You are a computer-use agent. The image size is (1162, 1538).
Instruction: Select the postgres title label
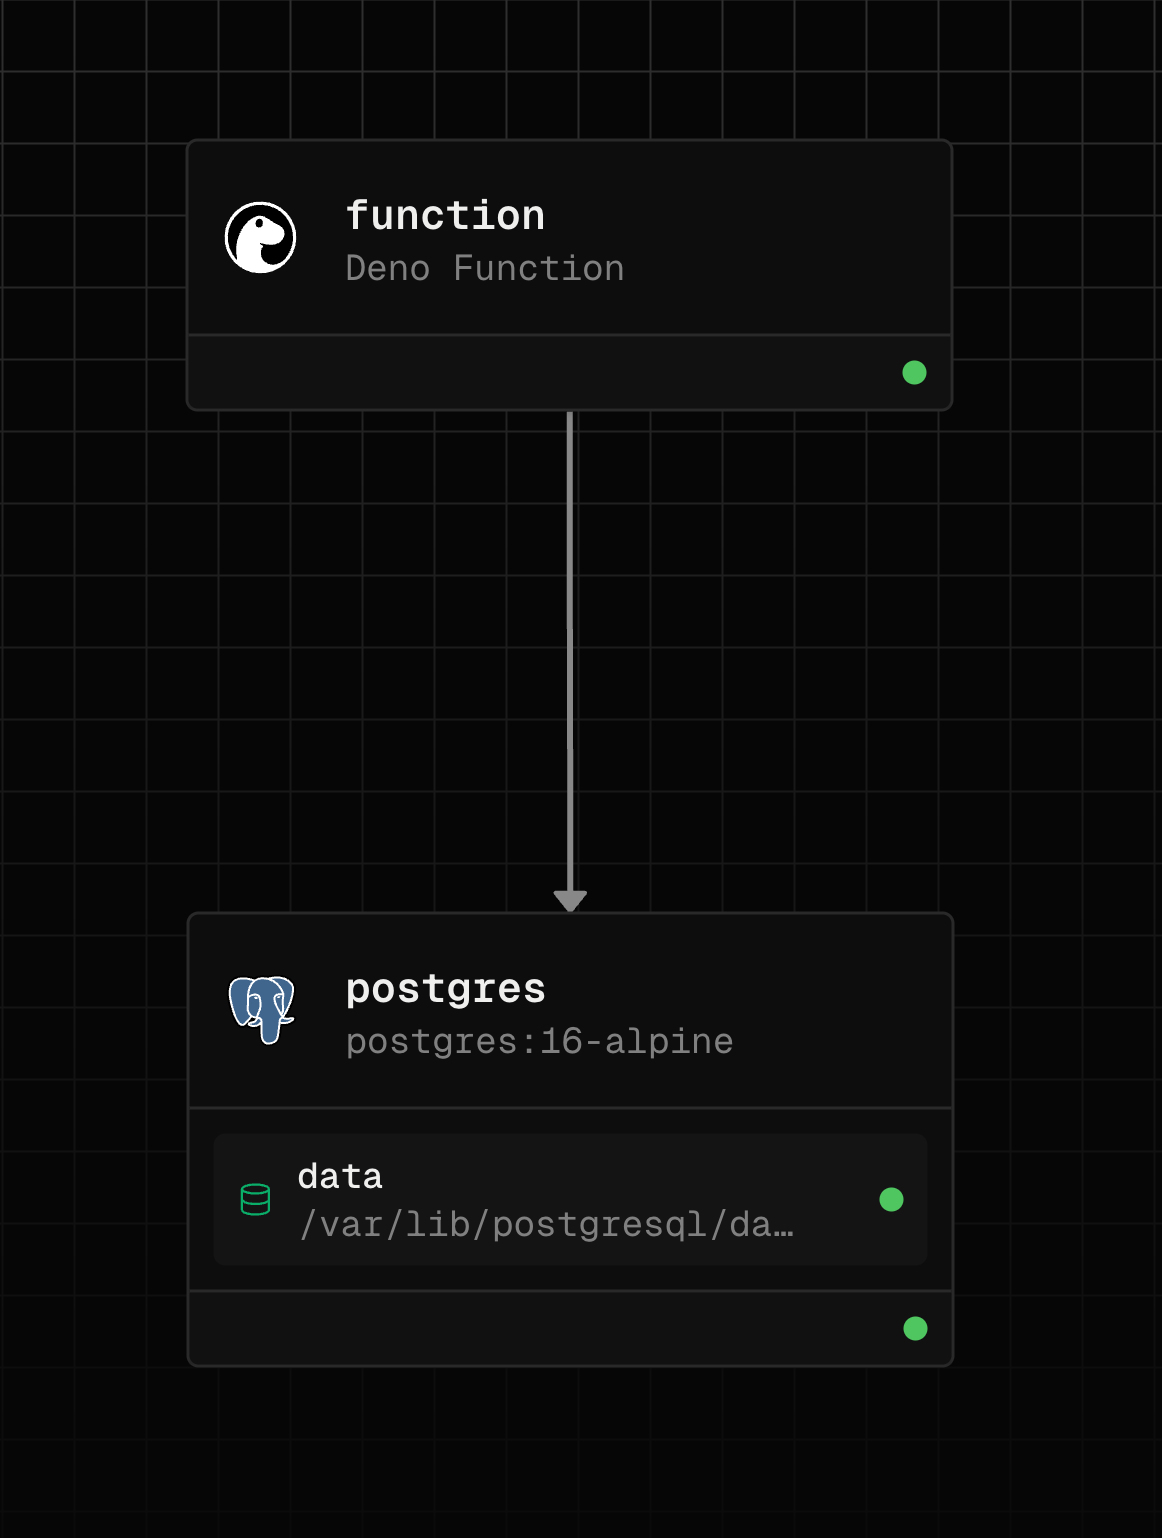(445, 988)
